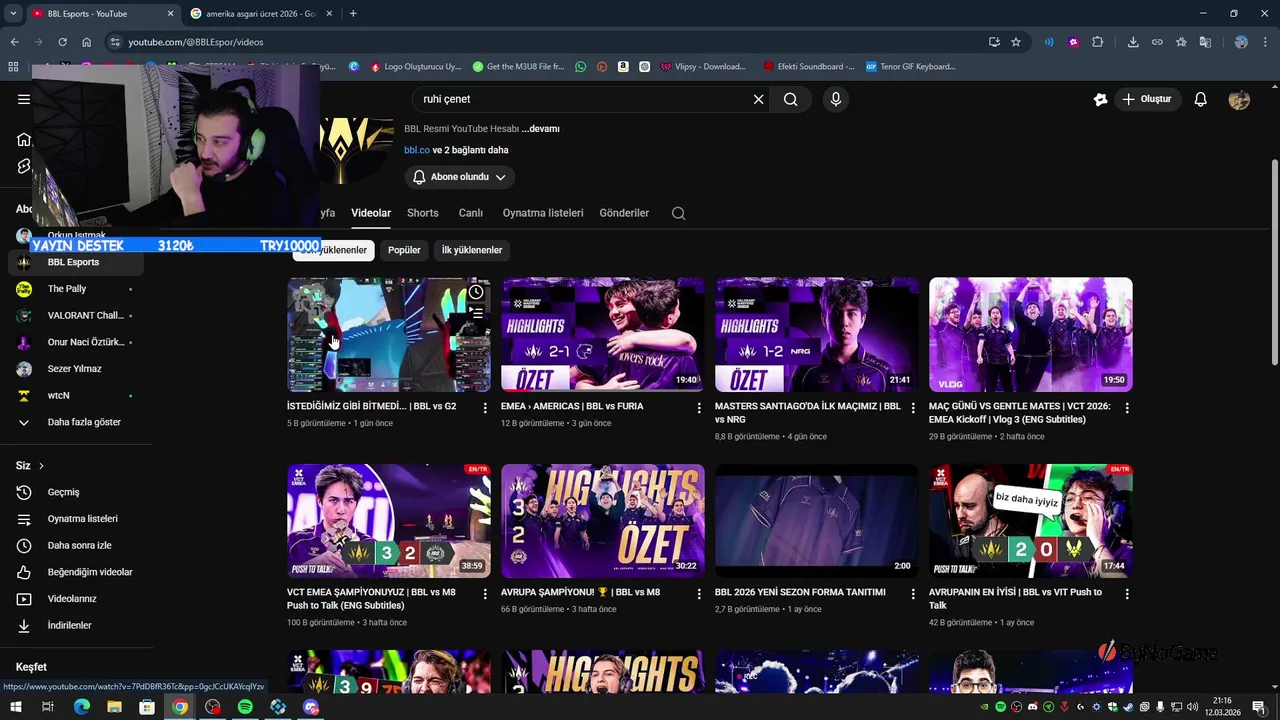Image resolution: width=1280 pixels, height=720 pixels.
Task: Click the Oluştur create button
Action: tap(1147, 99)
